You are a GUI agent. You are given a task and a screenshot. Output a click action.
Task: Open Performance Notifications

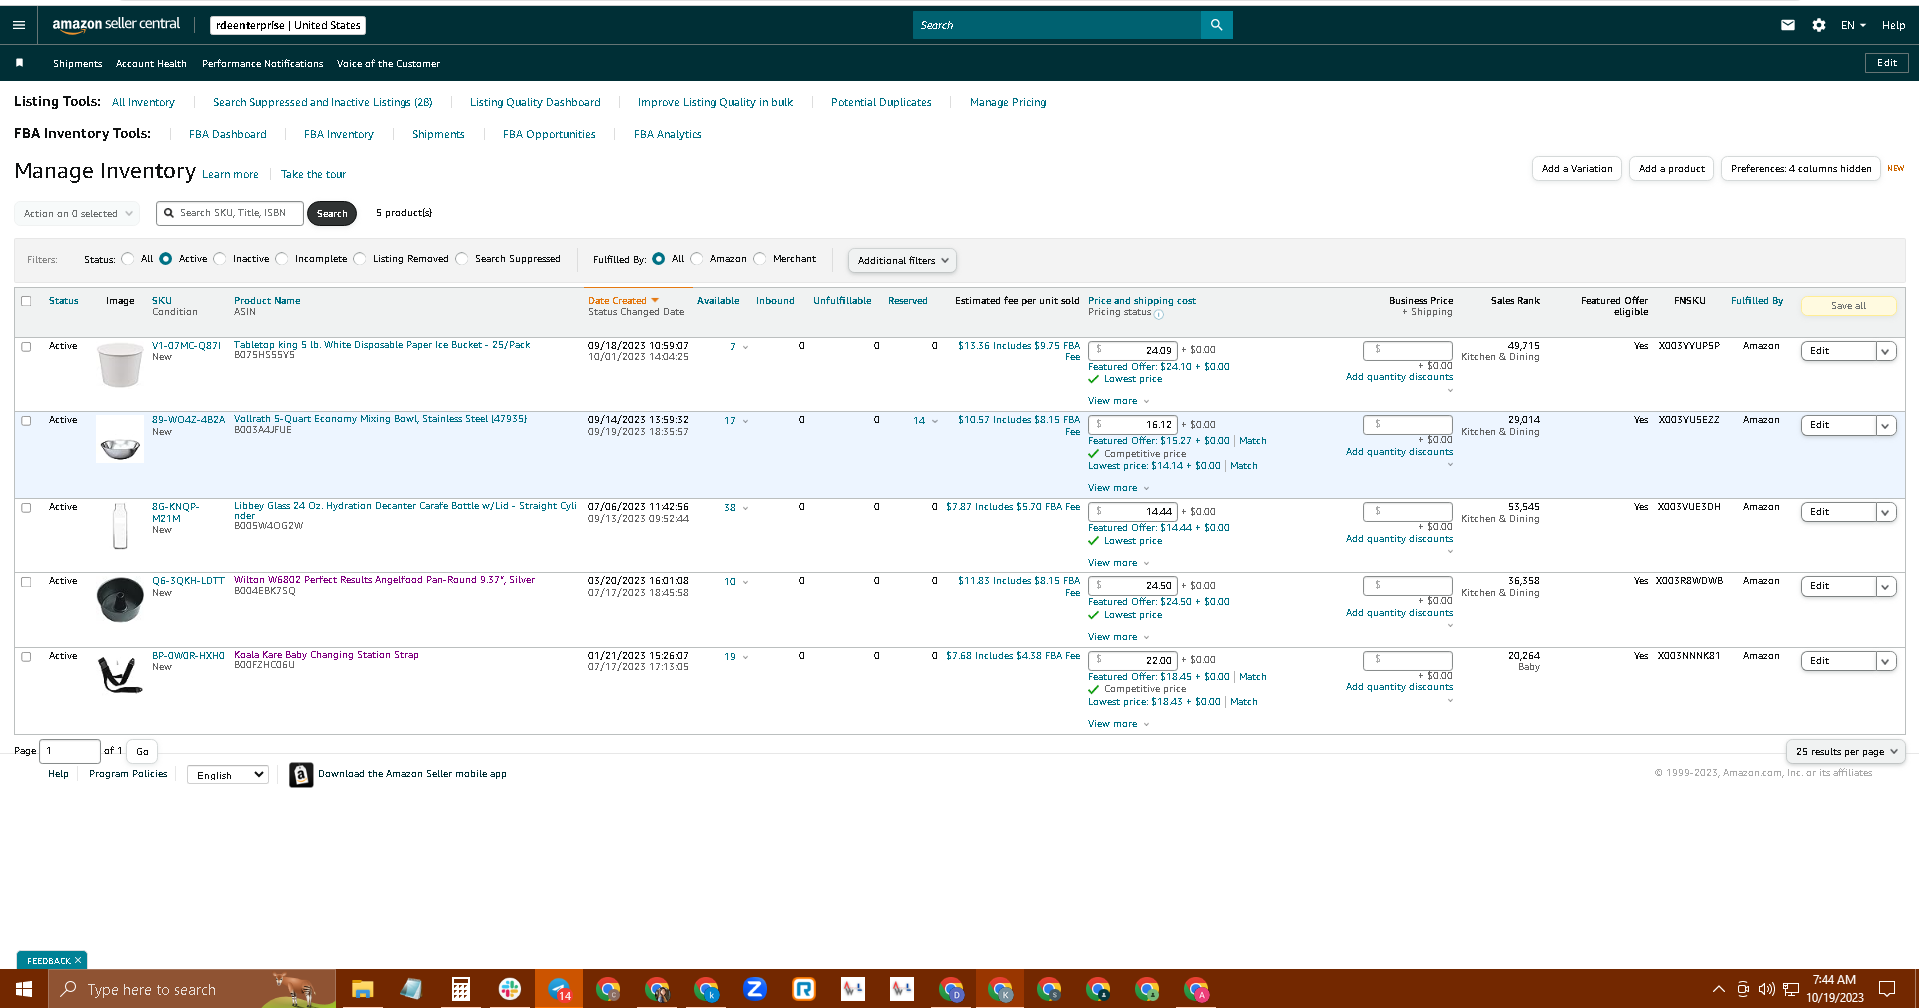[x=263, y=63]
